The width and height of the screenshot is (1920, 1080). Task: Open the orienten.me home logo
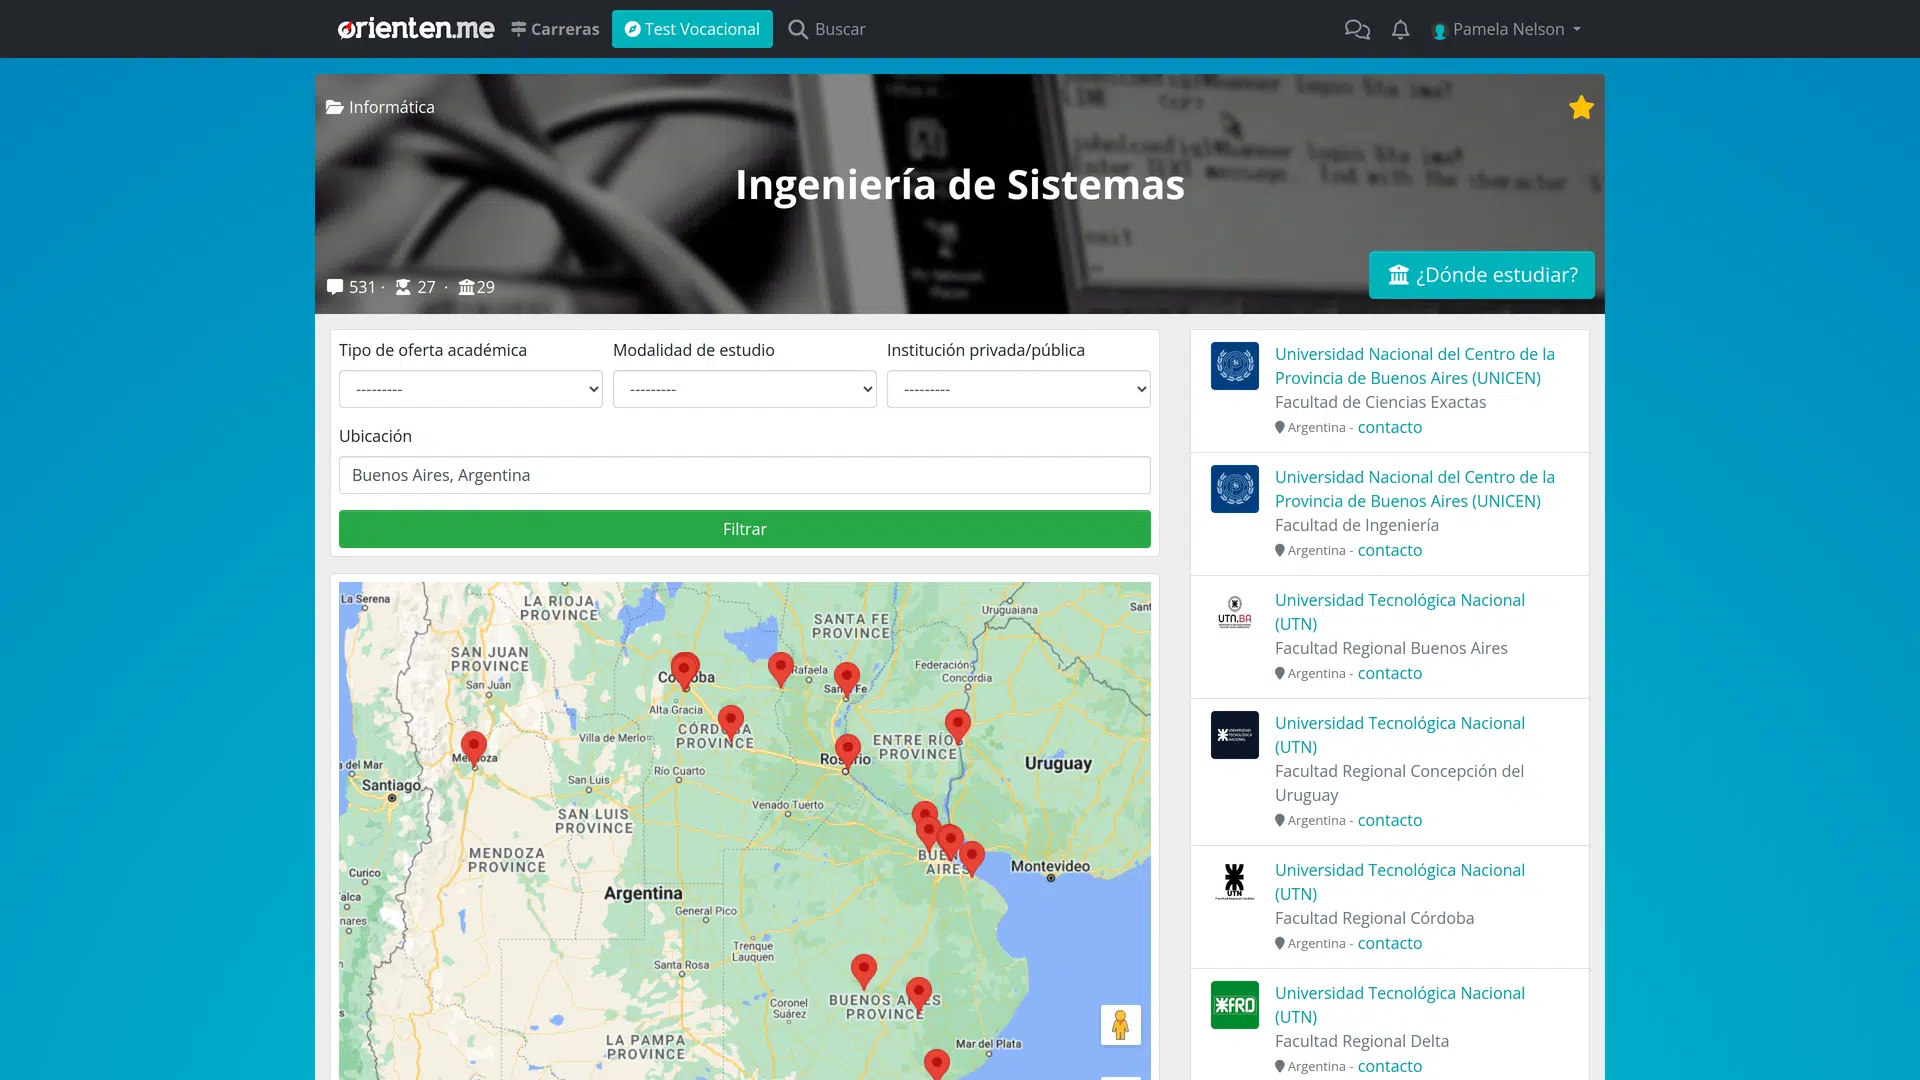416,29
